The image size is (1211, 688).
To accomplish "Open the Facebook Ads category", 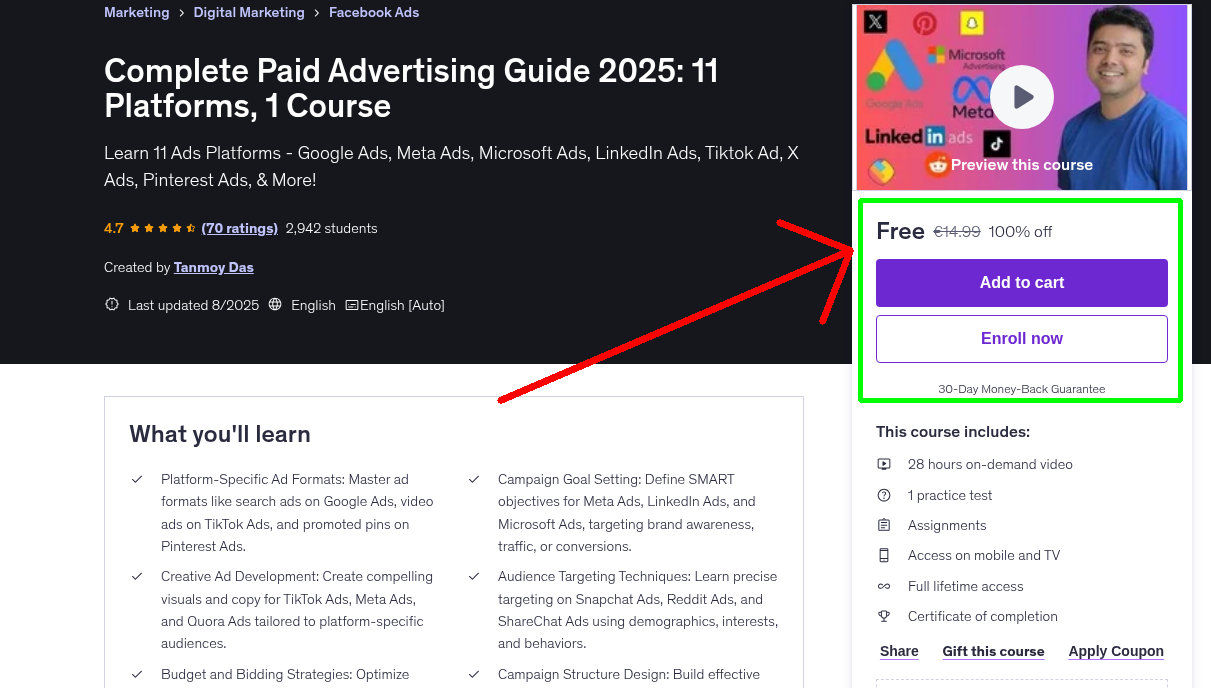I will (373, 12).
